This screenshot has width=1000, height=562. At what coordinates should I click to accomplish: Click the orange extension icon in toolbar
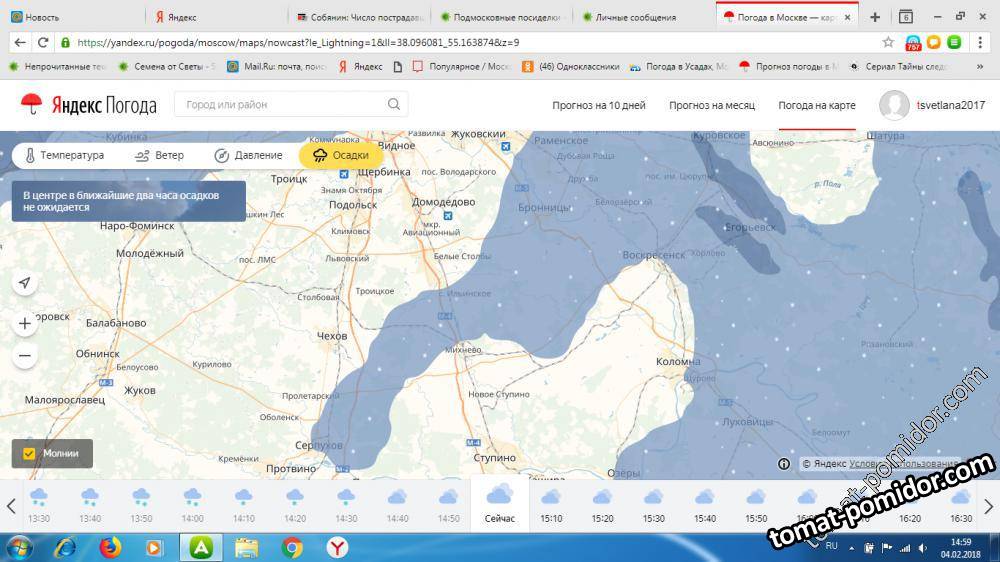coord(934,43)
